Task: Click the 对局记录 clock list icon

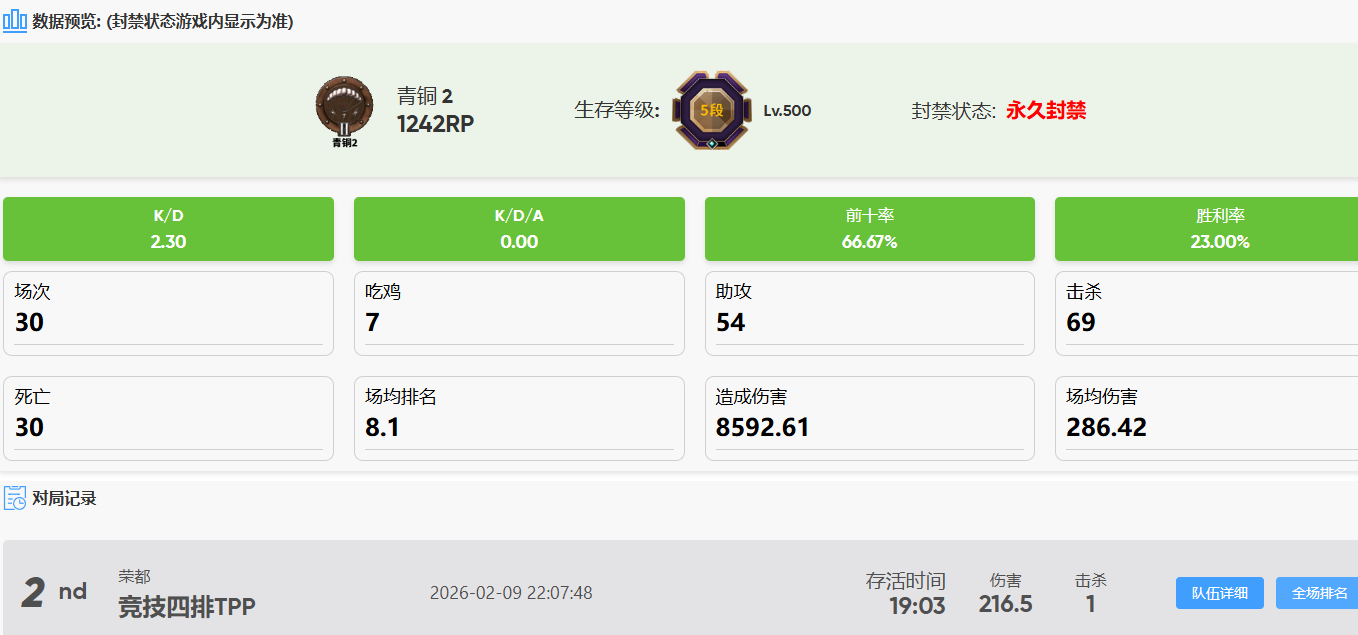Action: tap(15, 498)
